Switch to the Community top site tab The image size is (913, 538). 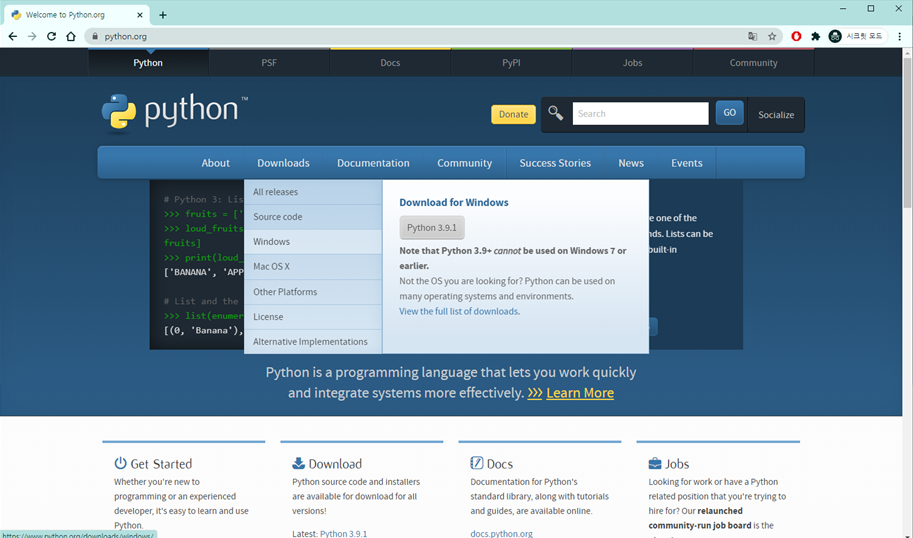(x=753, y=62)
